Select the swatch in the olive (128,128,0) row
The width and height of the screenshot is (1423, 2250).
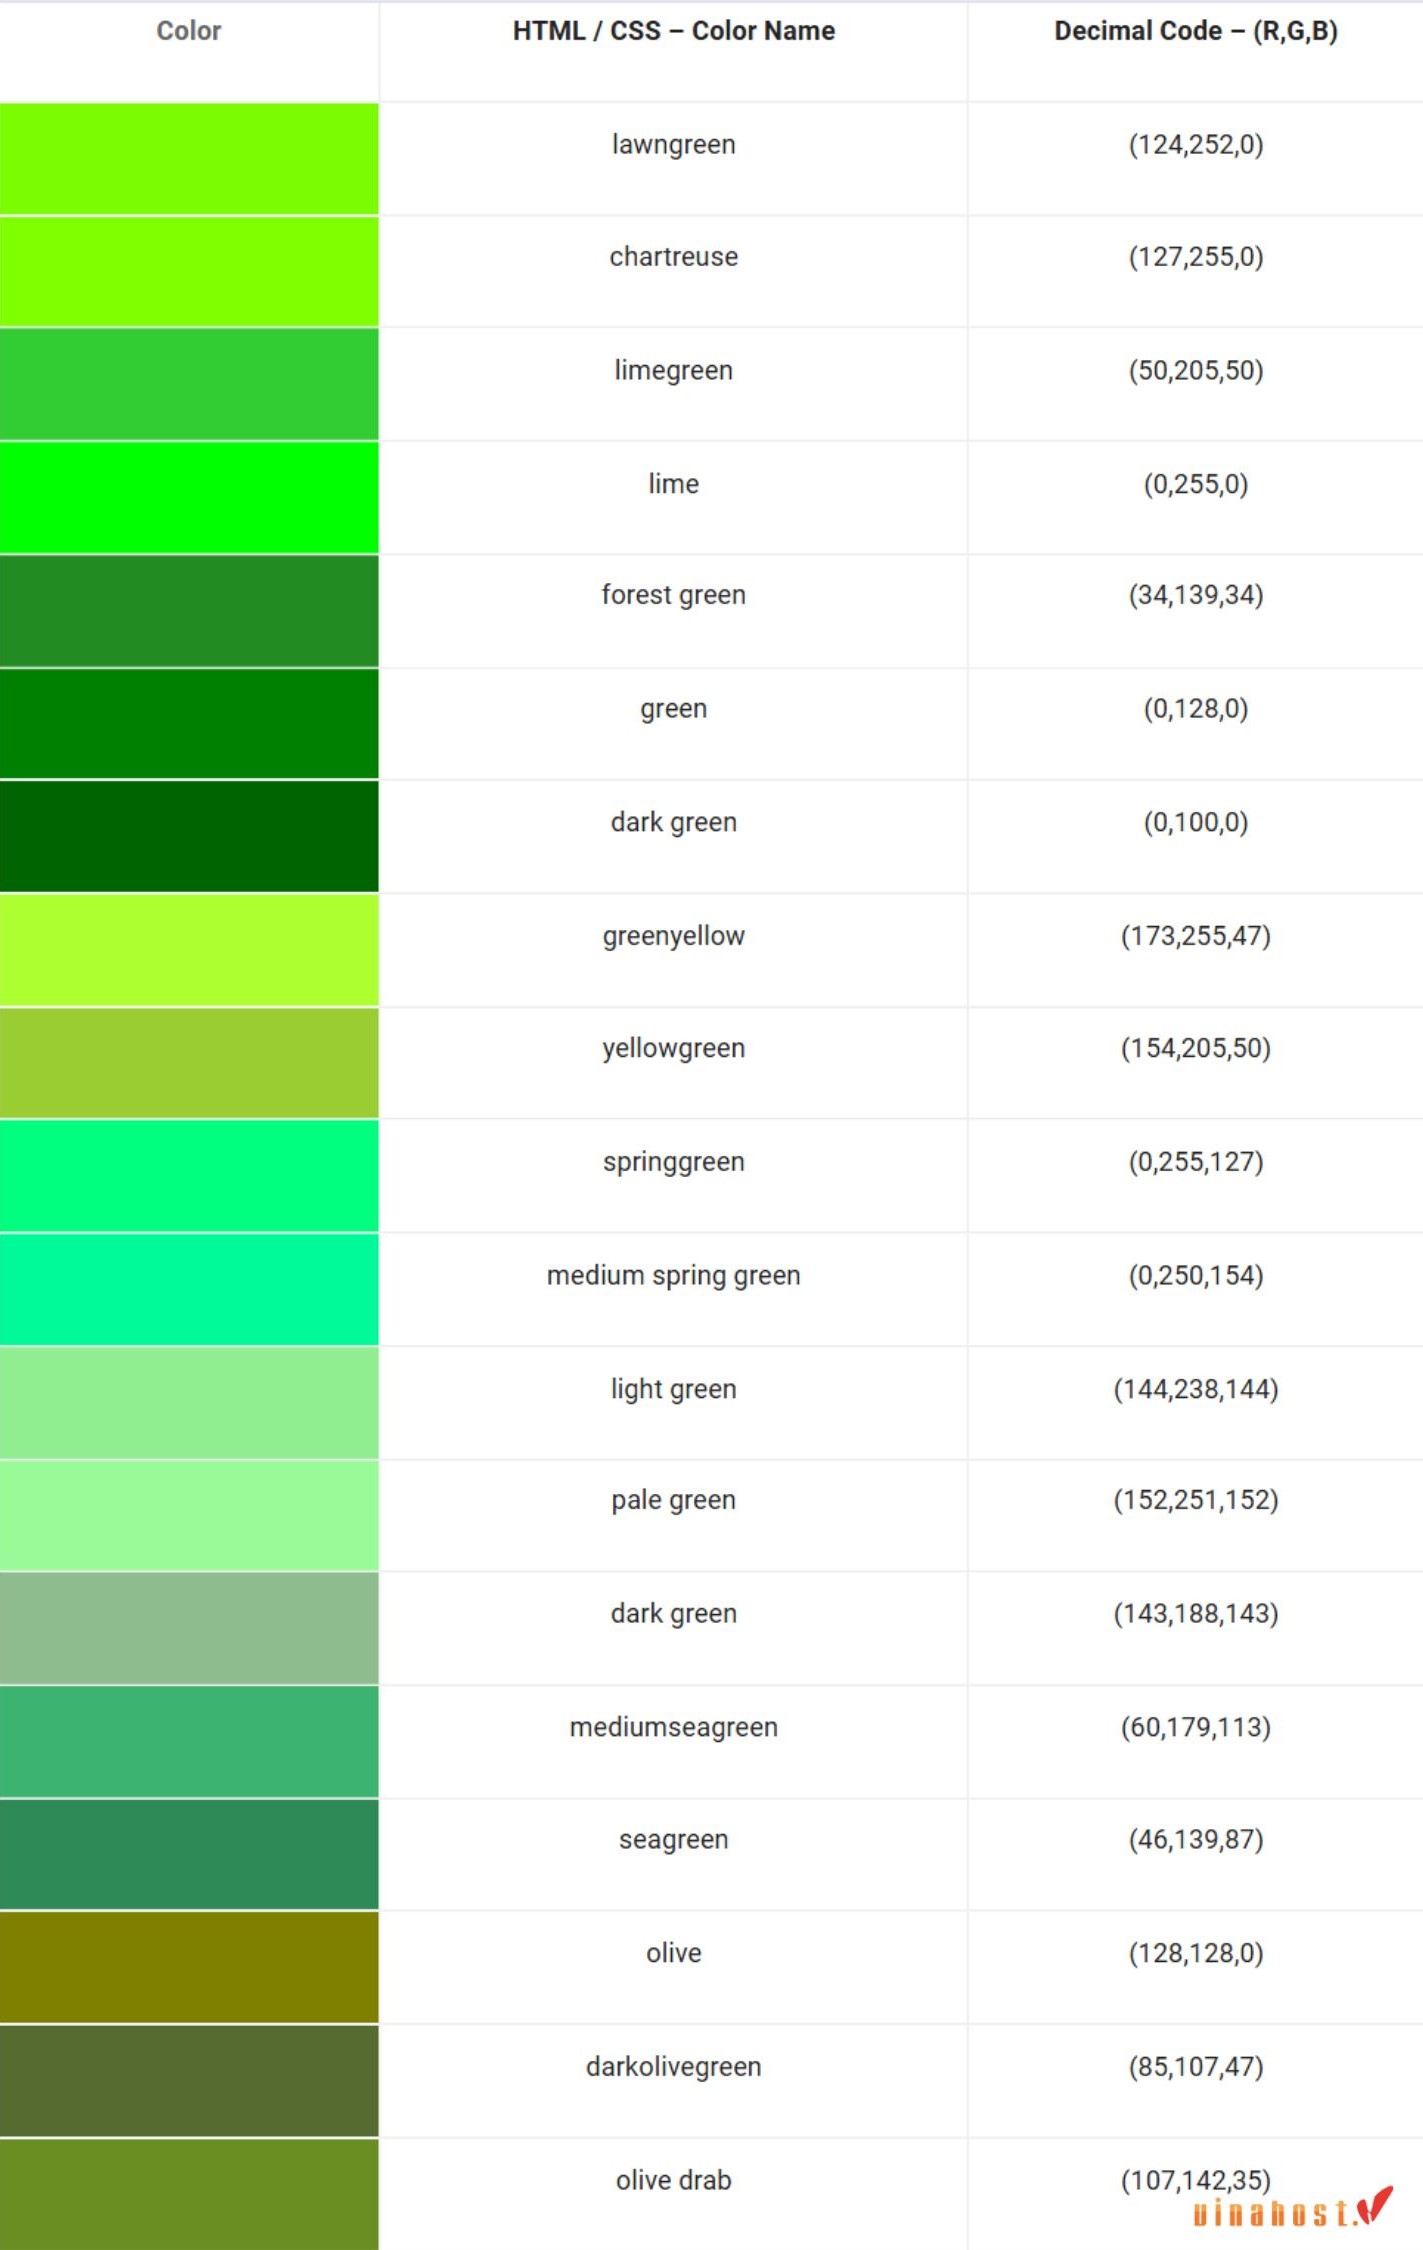189,1967
